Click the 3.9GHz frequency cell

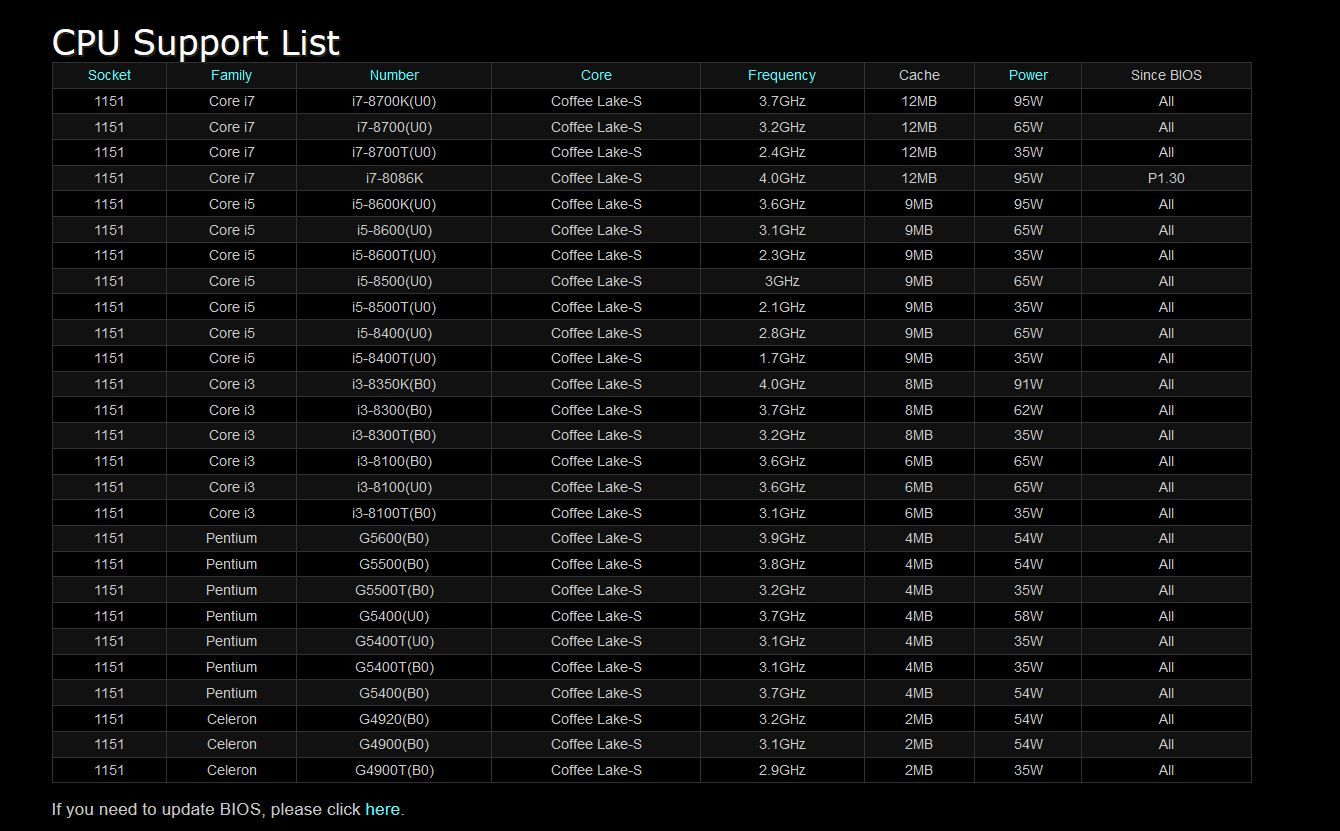tap(782, 538)
